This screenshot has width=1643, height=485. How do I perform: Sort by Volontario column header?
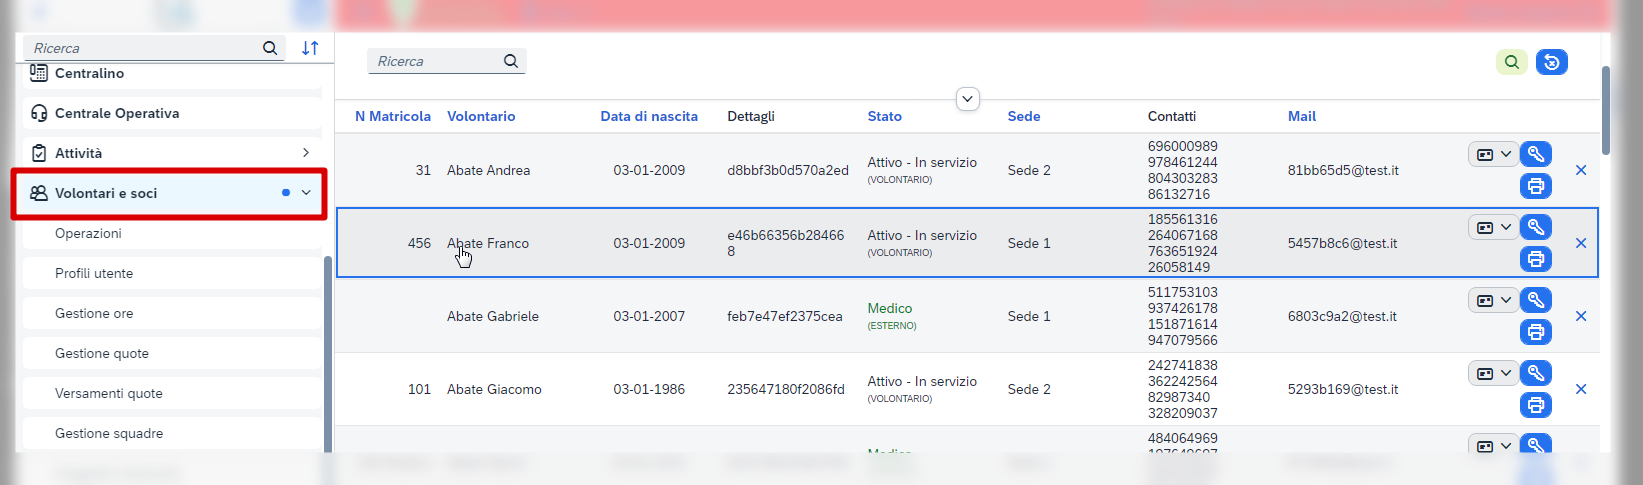point(481,116)
